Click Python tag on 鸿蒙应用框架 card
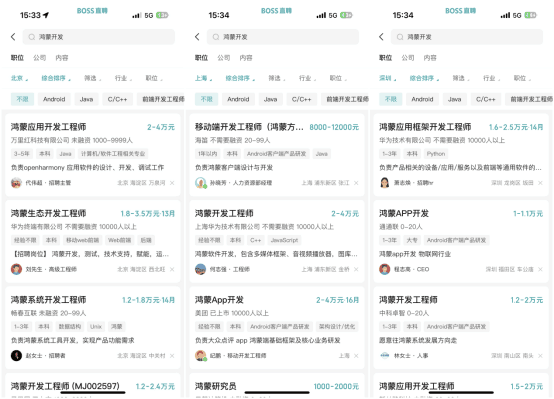 pyautogui.click(x=436, y=154)
